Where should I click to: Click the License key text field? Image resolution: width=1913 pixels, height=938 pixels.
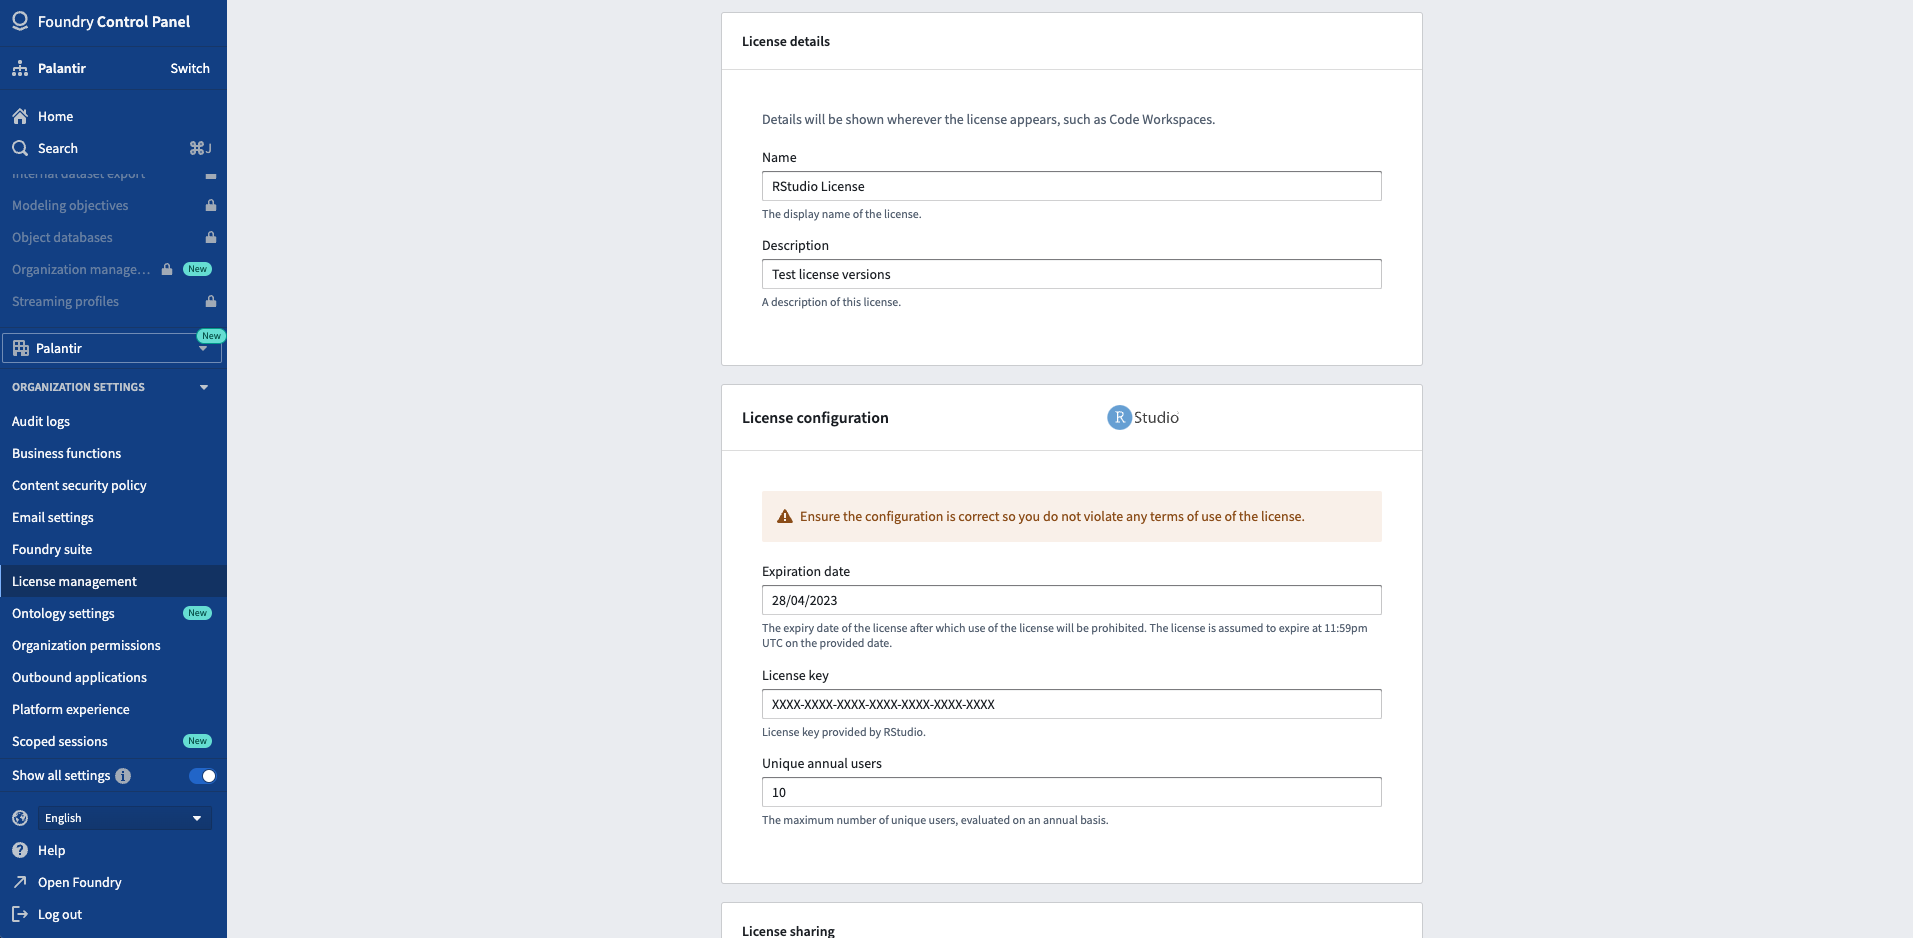(x=1072, y=704)
